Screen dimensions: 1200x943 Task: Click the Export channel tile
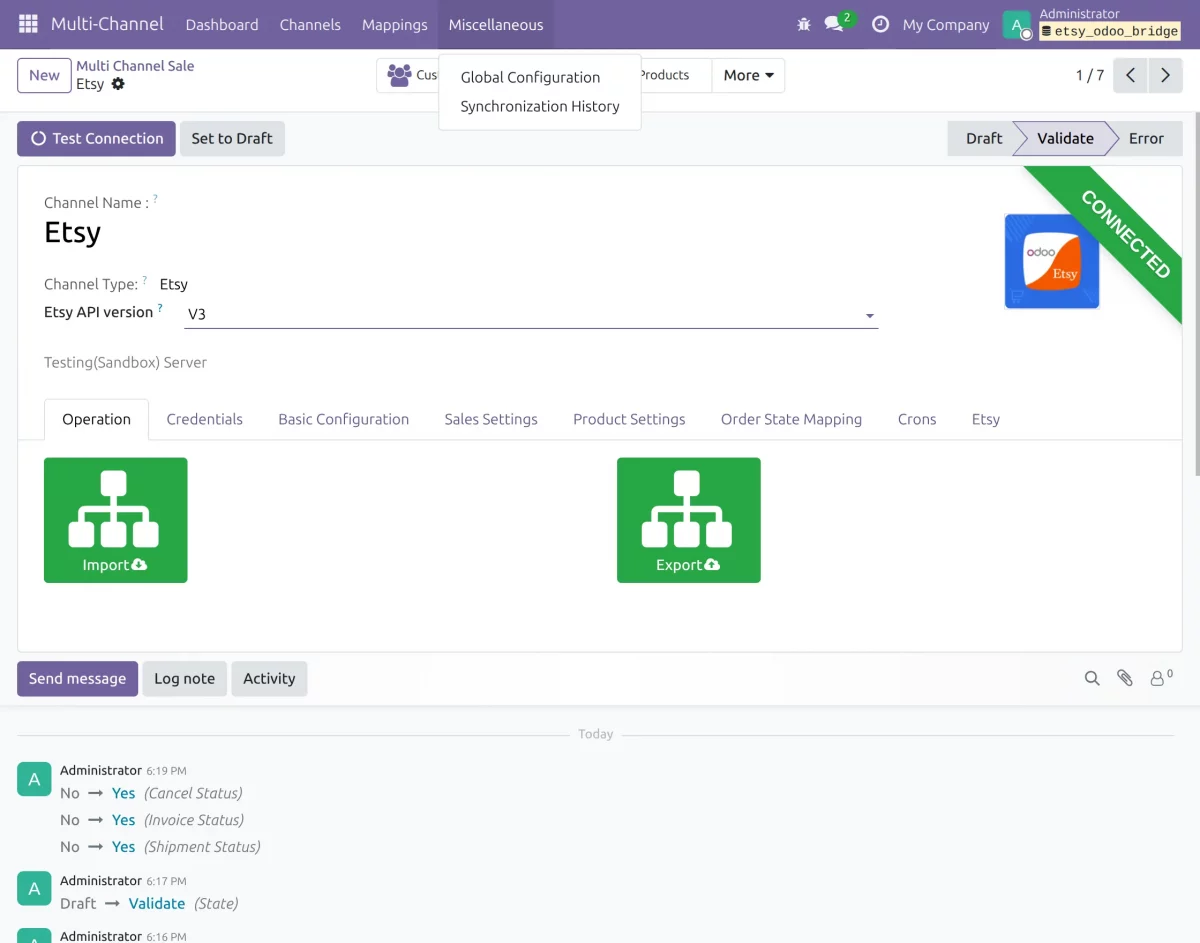(689, 520)
